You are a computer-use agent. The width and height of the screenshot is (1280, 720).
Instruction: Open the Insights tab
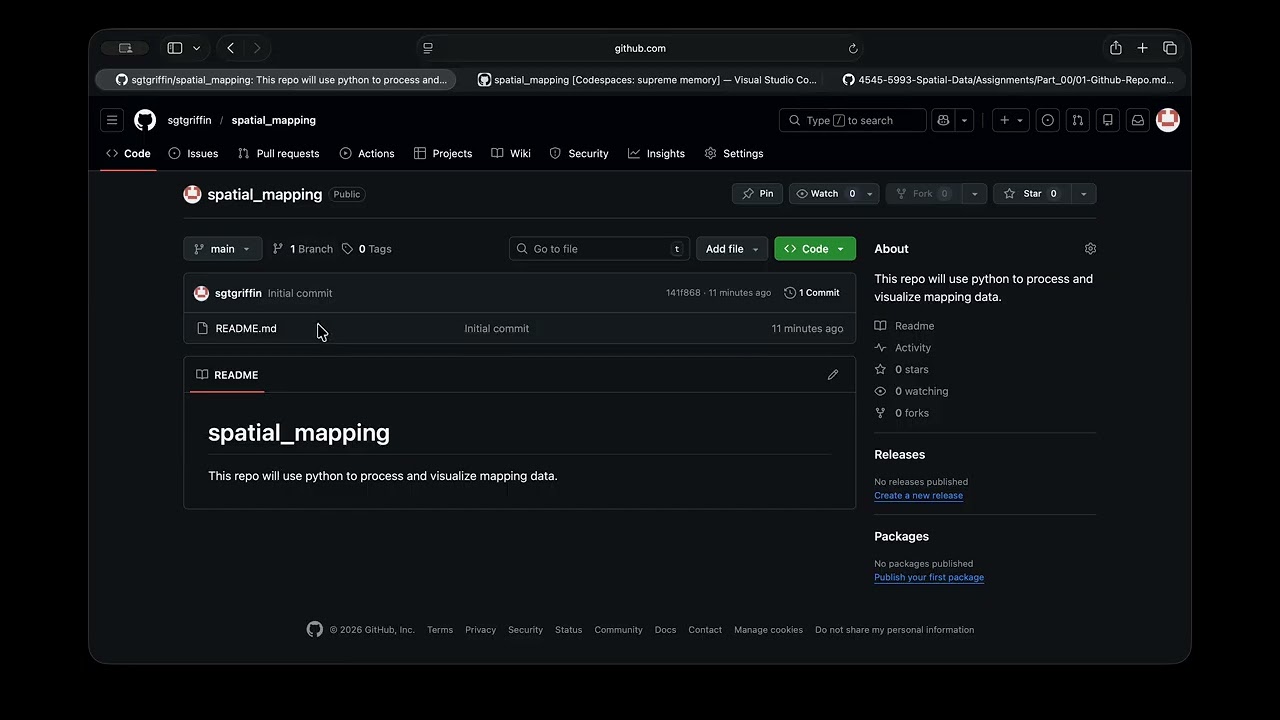pos(656,153)
